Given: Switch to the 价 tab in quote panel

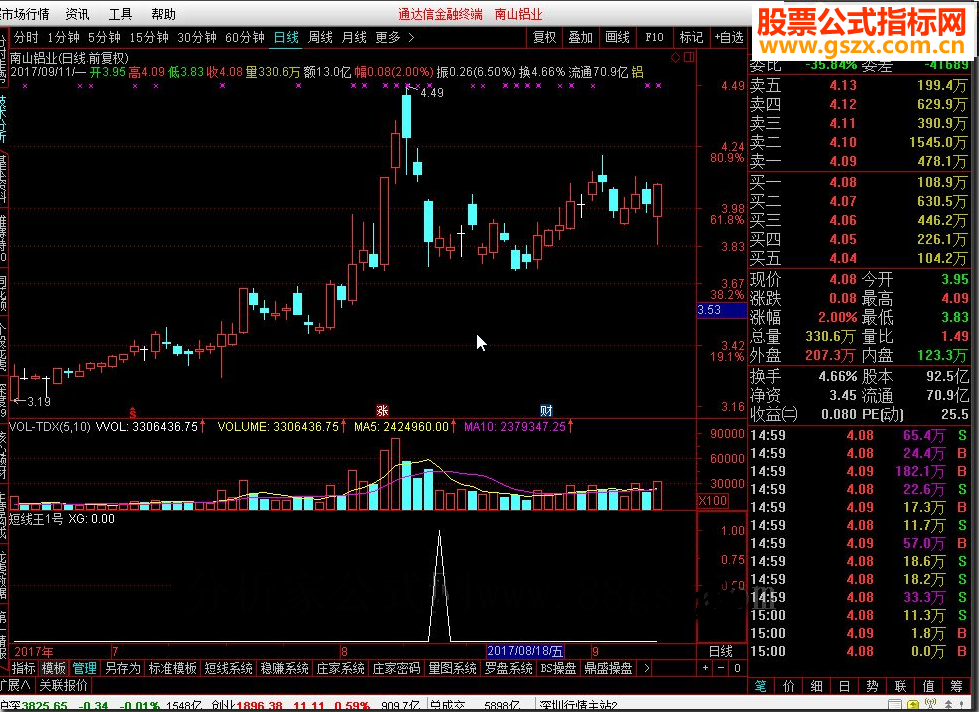Looking at the screenshot, I should (x=789, y=686).
